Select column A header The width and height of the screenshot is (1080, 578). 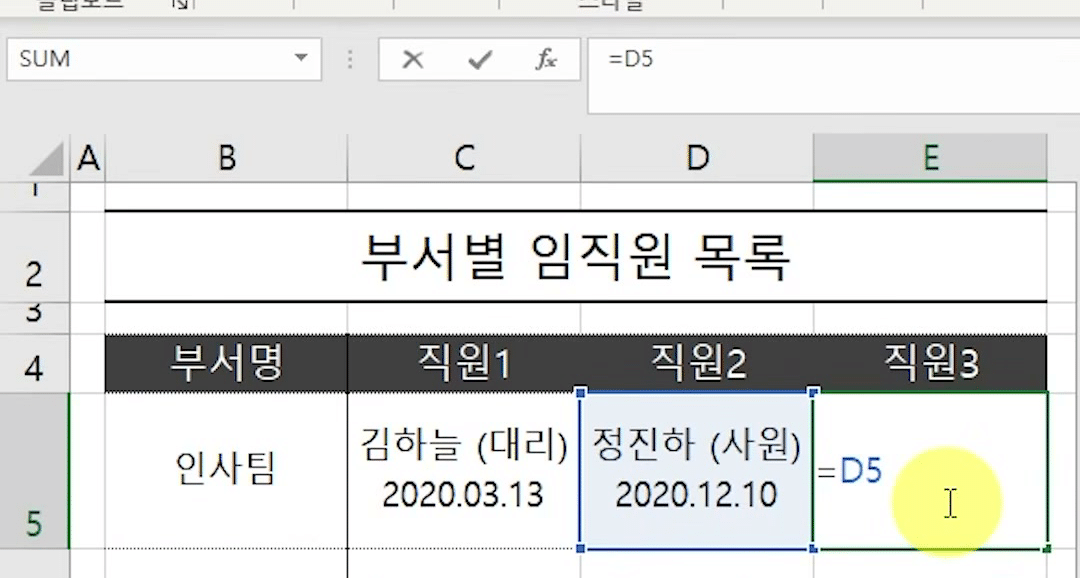tap(88, 158)
